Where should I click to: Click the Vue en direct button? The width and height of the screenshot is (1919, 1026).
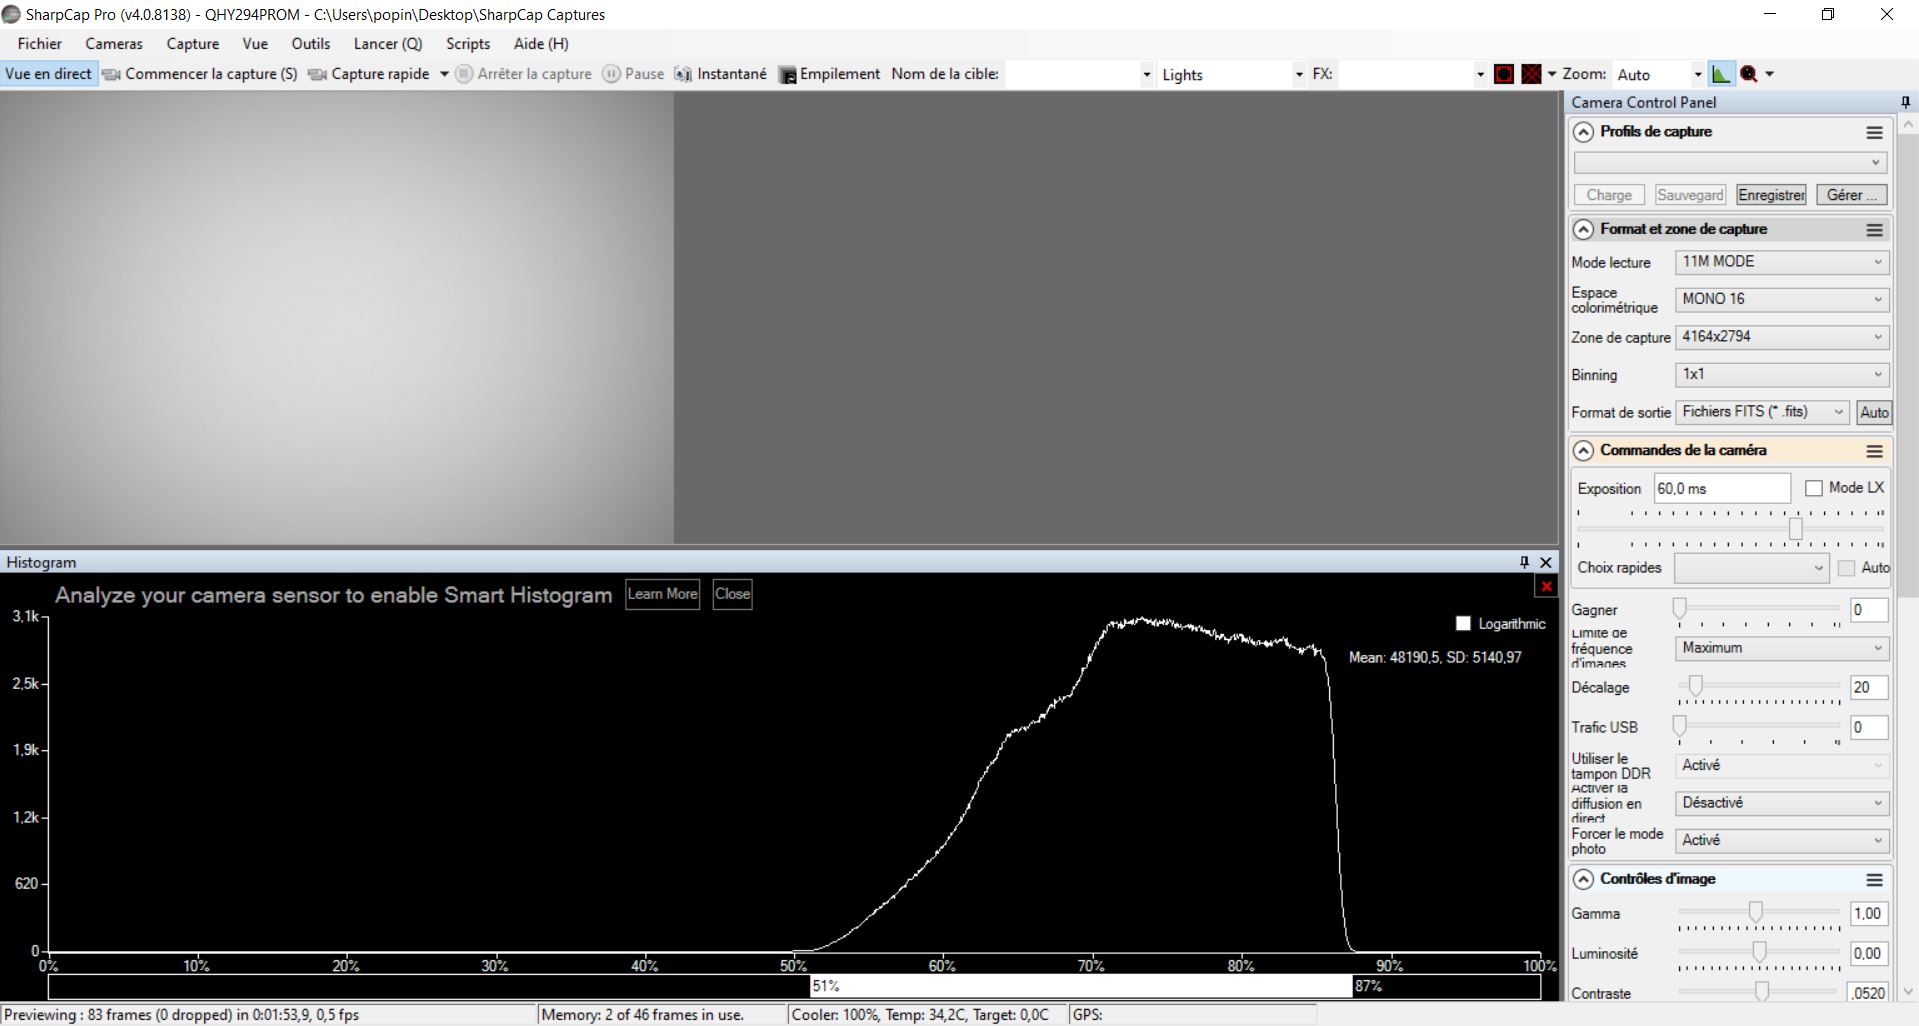click(x=49, y=74)
